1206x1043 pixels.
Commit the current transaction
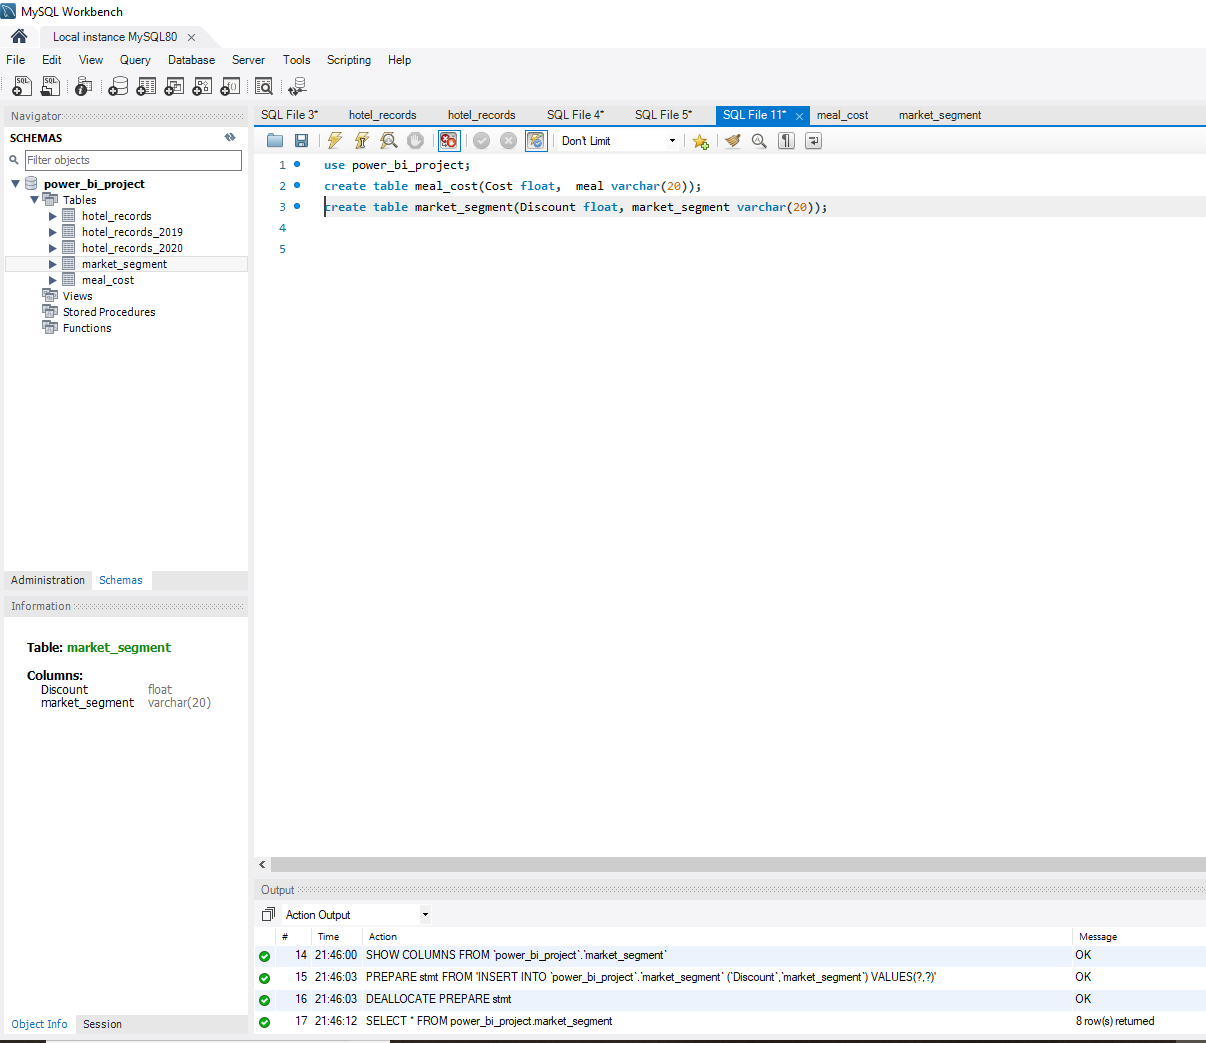pos(481,140)
